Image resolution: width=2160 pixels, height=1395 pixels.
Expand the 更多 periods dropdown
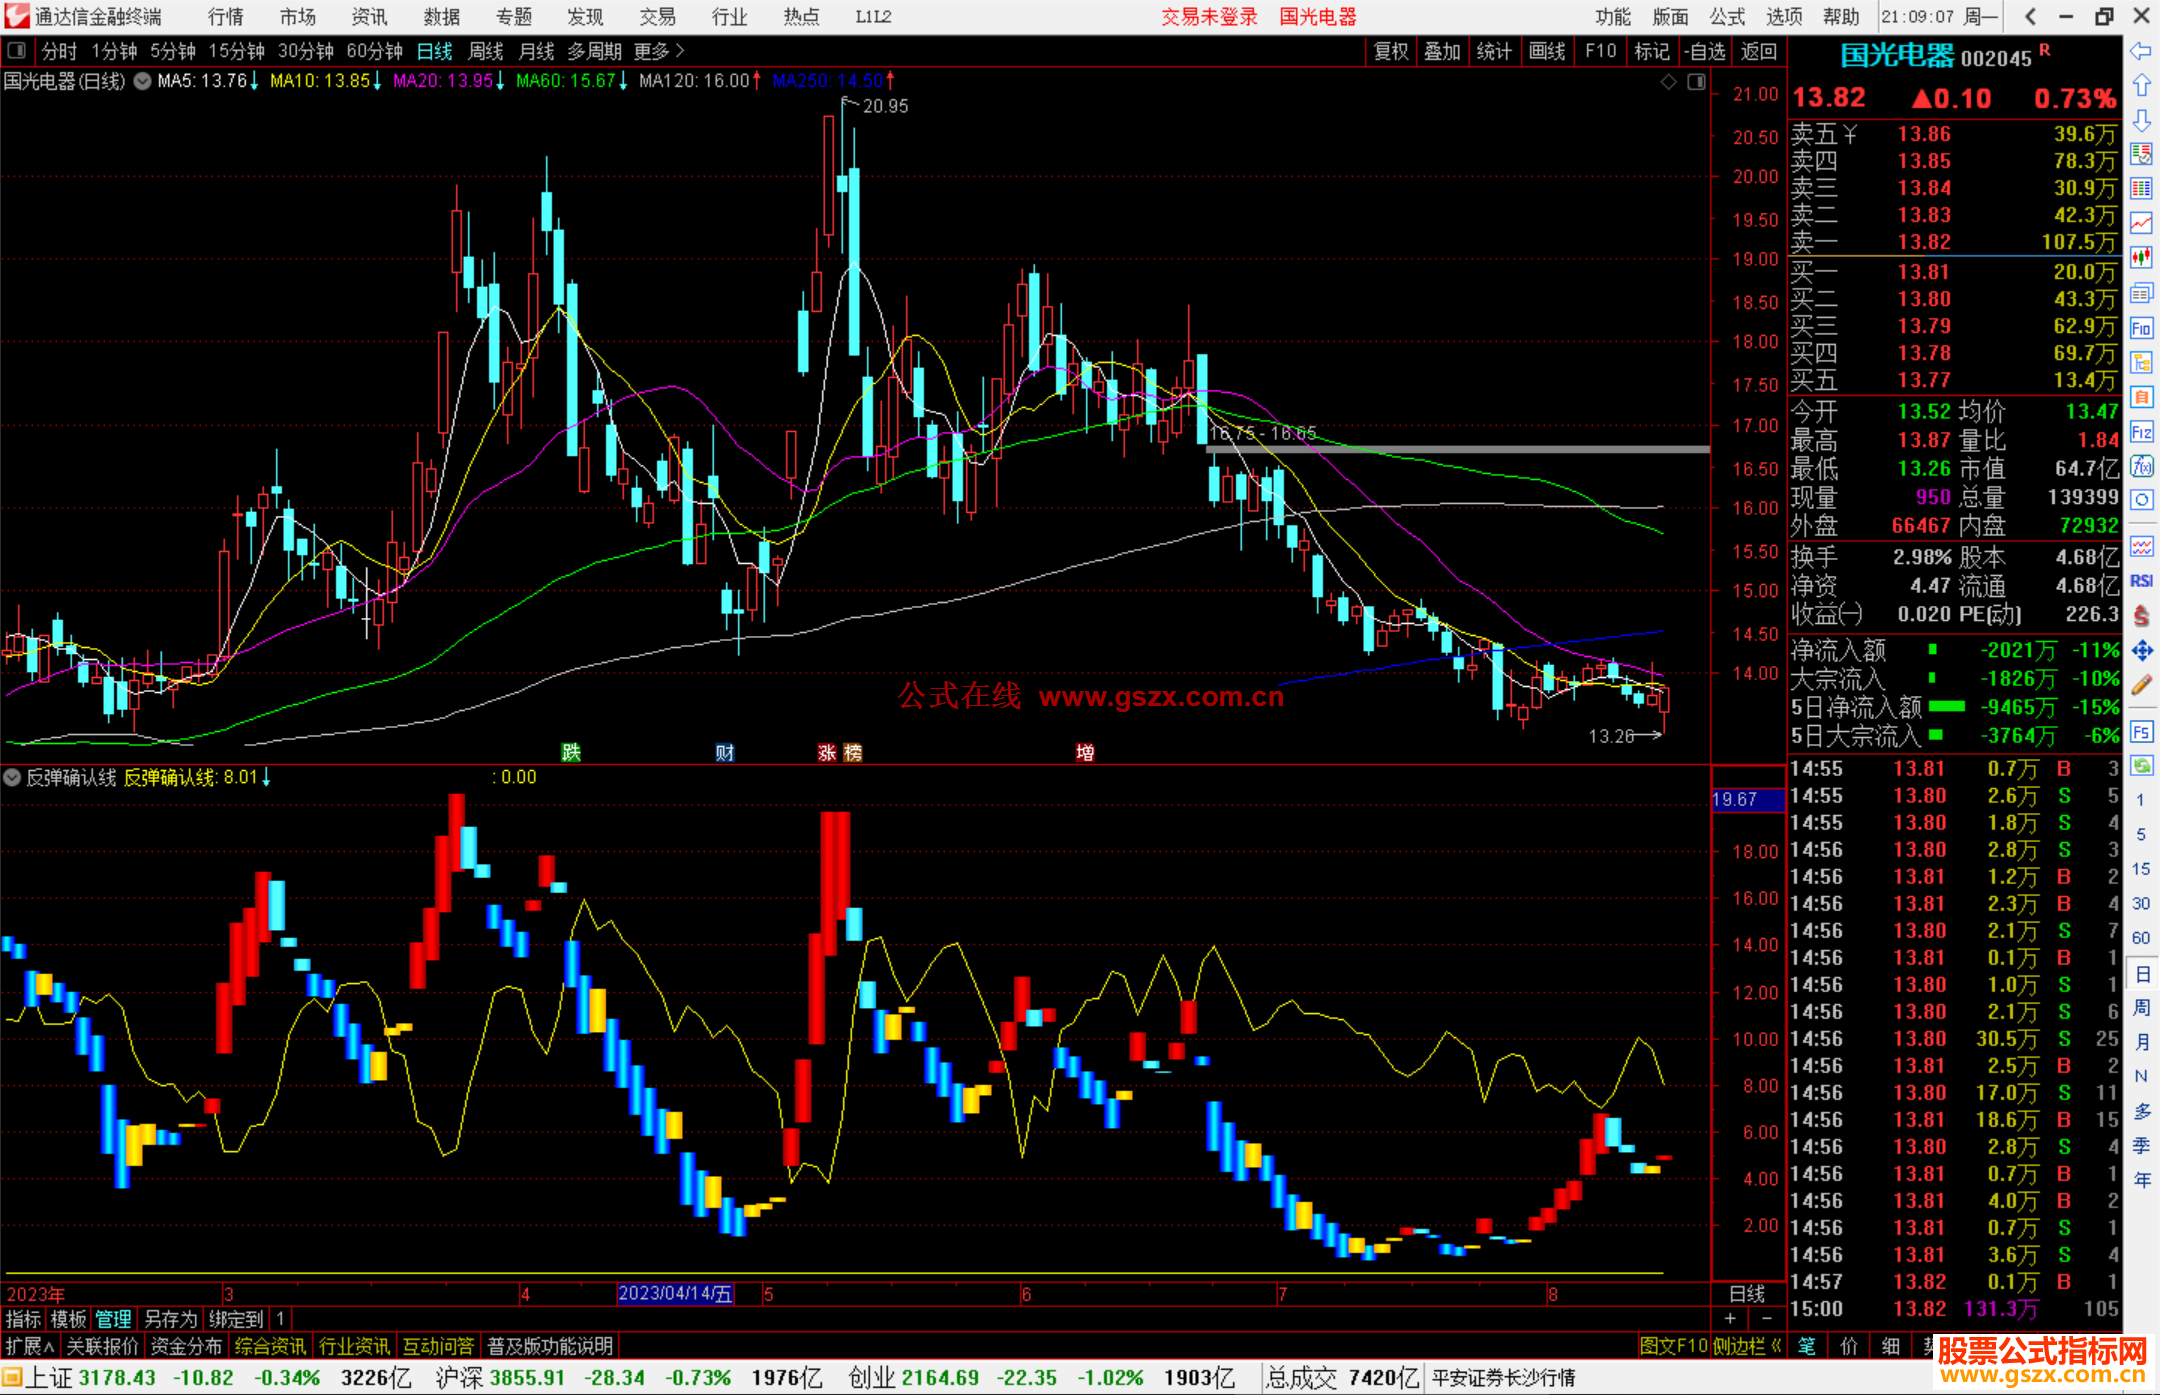pyautogui.click(x=659, y=51)
